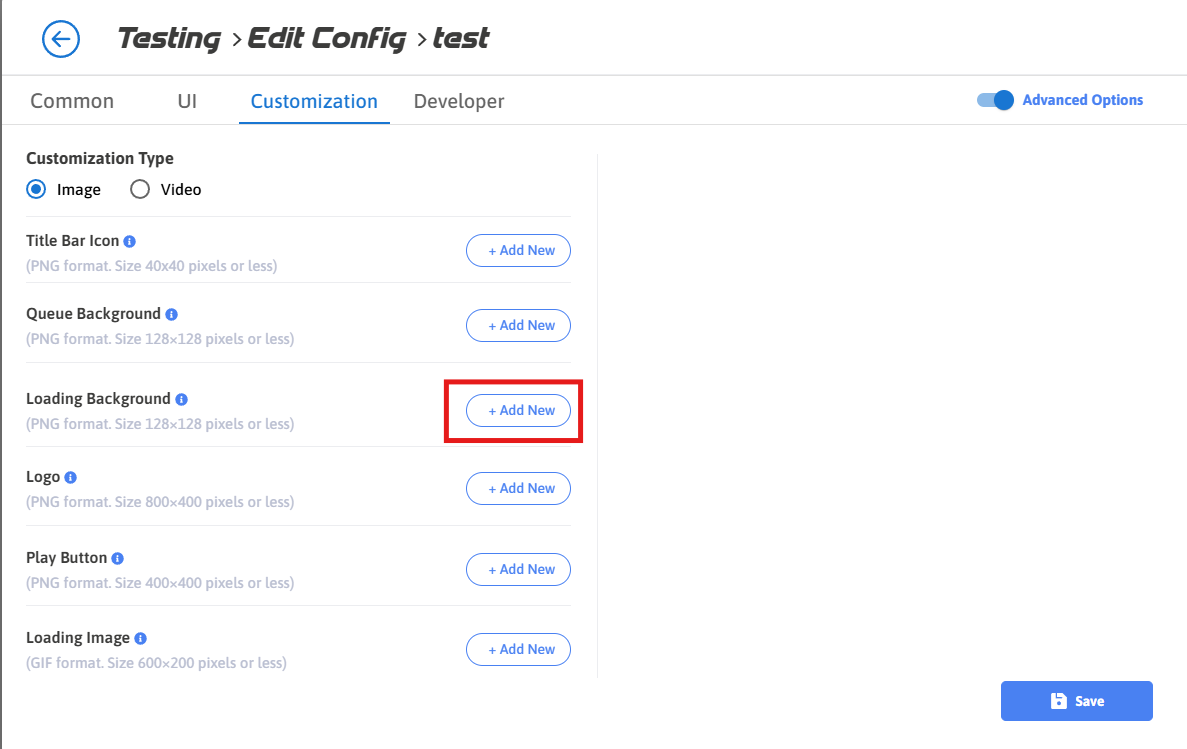
Task: Click info icon next to Loading Image
Action: pyautogui.click(x=140, y=639)
